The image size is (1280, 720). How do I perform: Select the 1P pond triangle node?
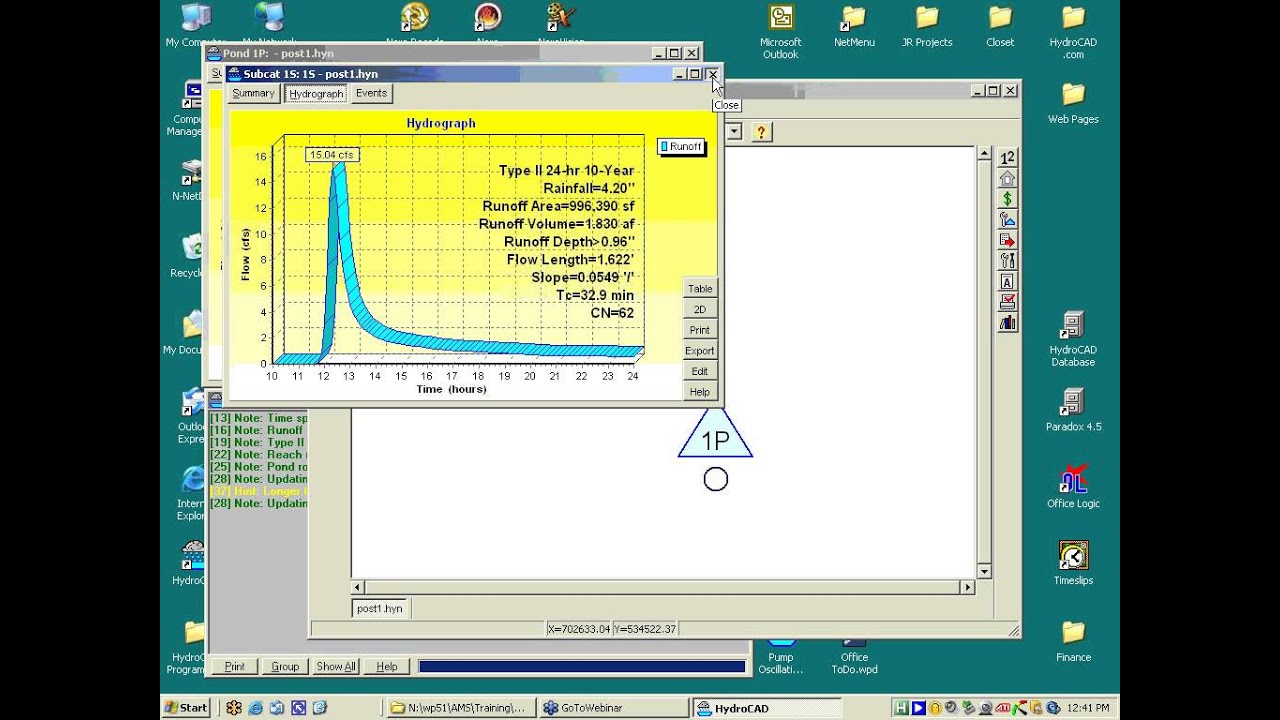click(x=715, y=434)
